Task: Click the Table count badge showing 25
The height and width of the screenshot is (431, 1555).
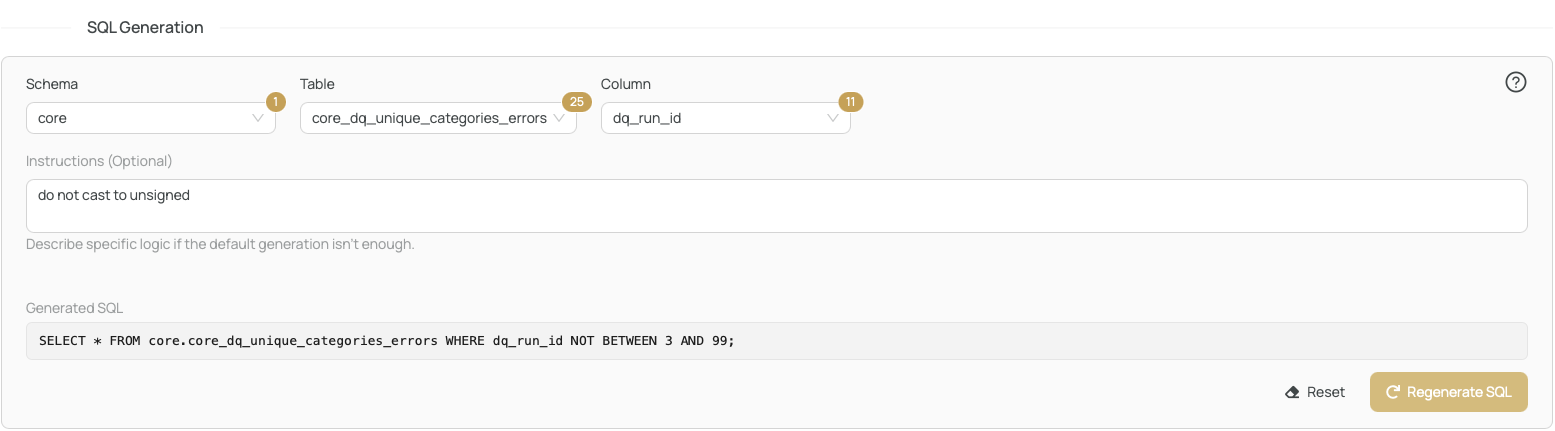Action: pos(576,102)
